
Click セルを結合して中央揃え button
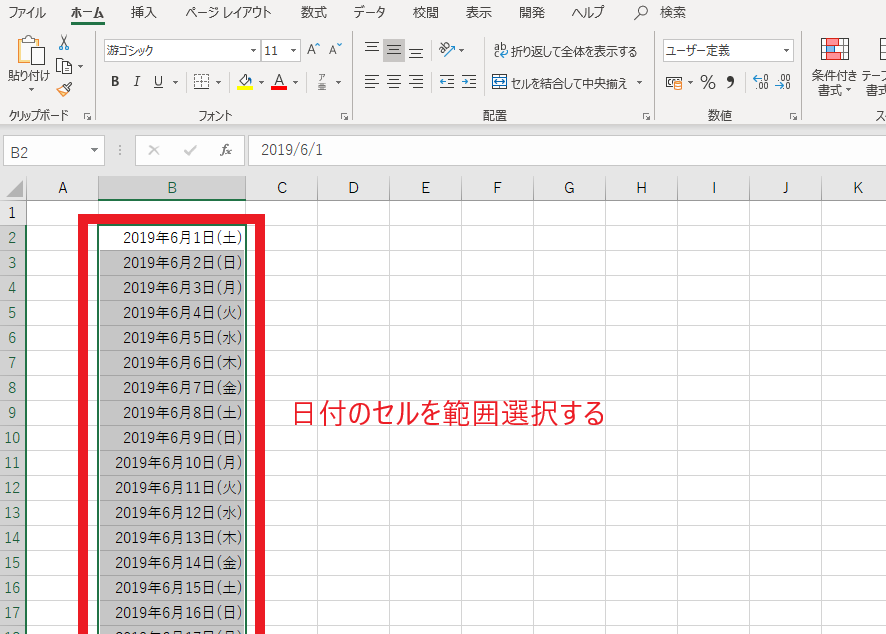click(559, 82)
